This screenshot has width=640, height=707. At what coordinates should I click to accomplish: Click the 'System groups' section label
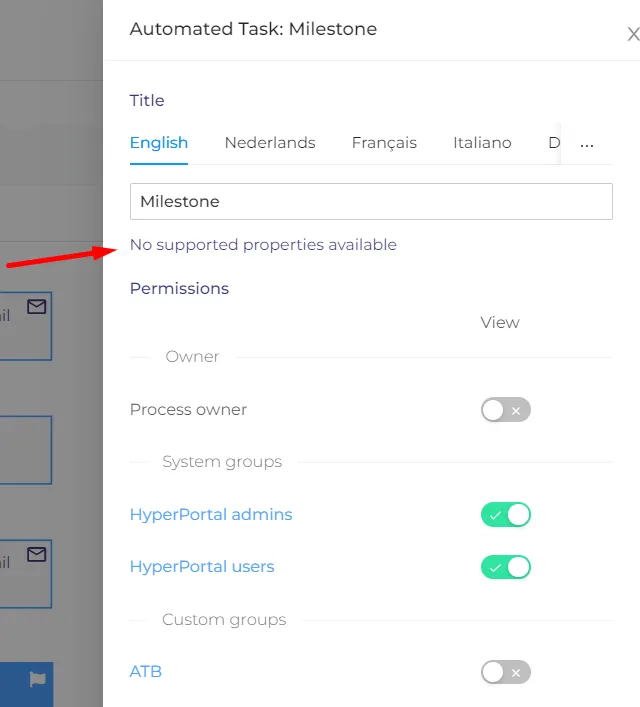coord(222,462)
